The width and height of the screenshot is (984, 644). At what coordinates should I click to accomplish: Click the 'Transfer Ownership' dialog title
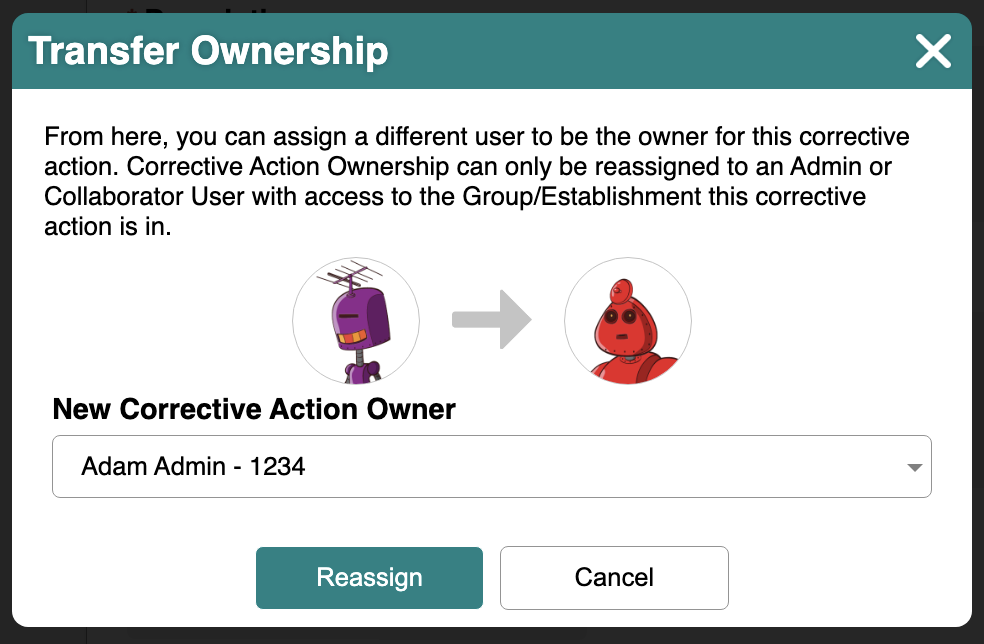208,51
